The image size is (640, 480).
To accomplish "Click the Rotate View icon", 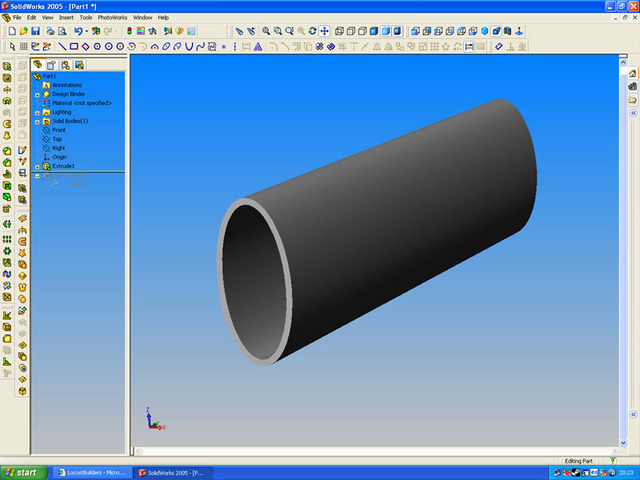I will pos(312,31).
